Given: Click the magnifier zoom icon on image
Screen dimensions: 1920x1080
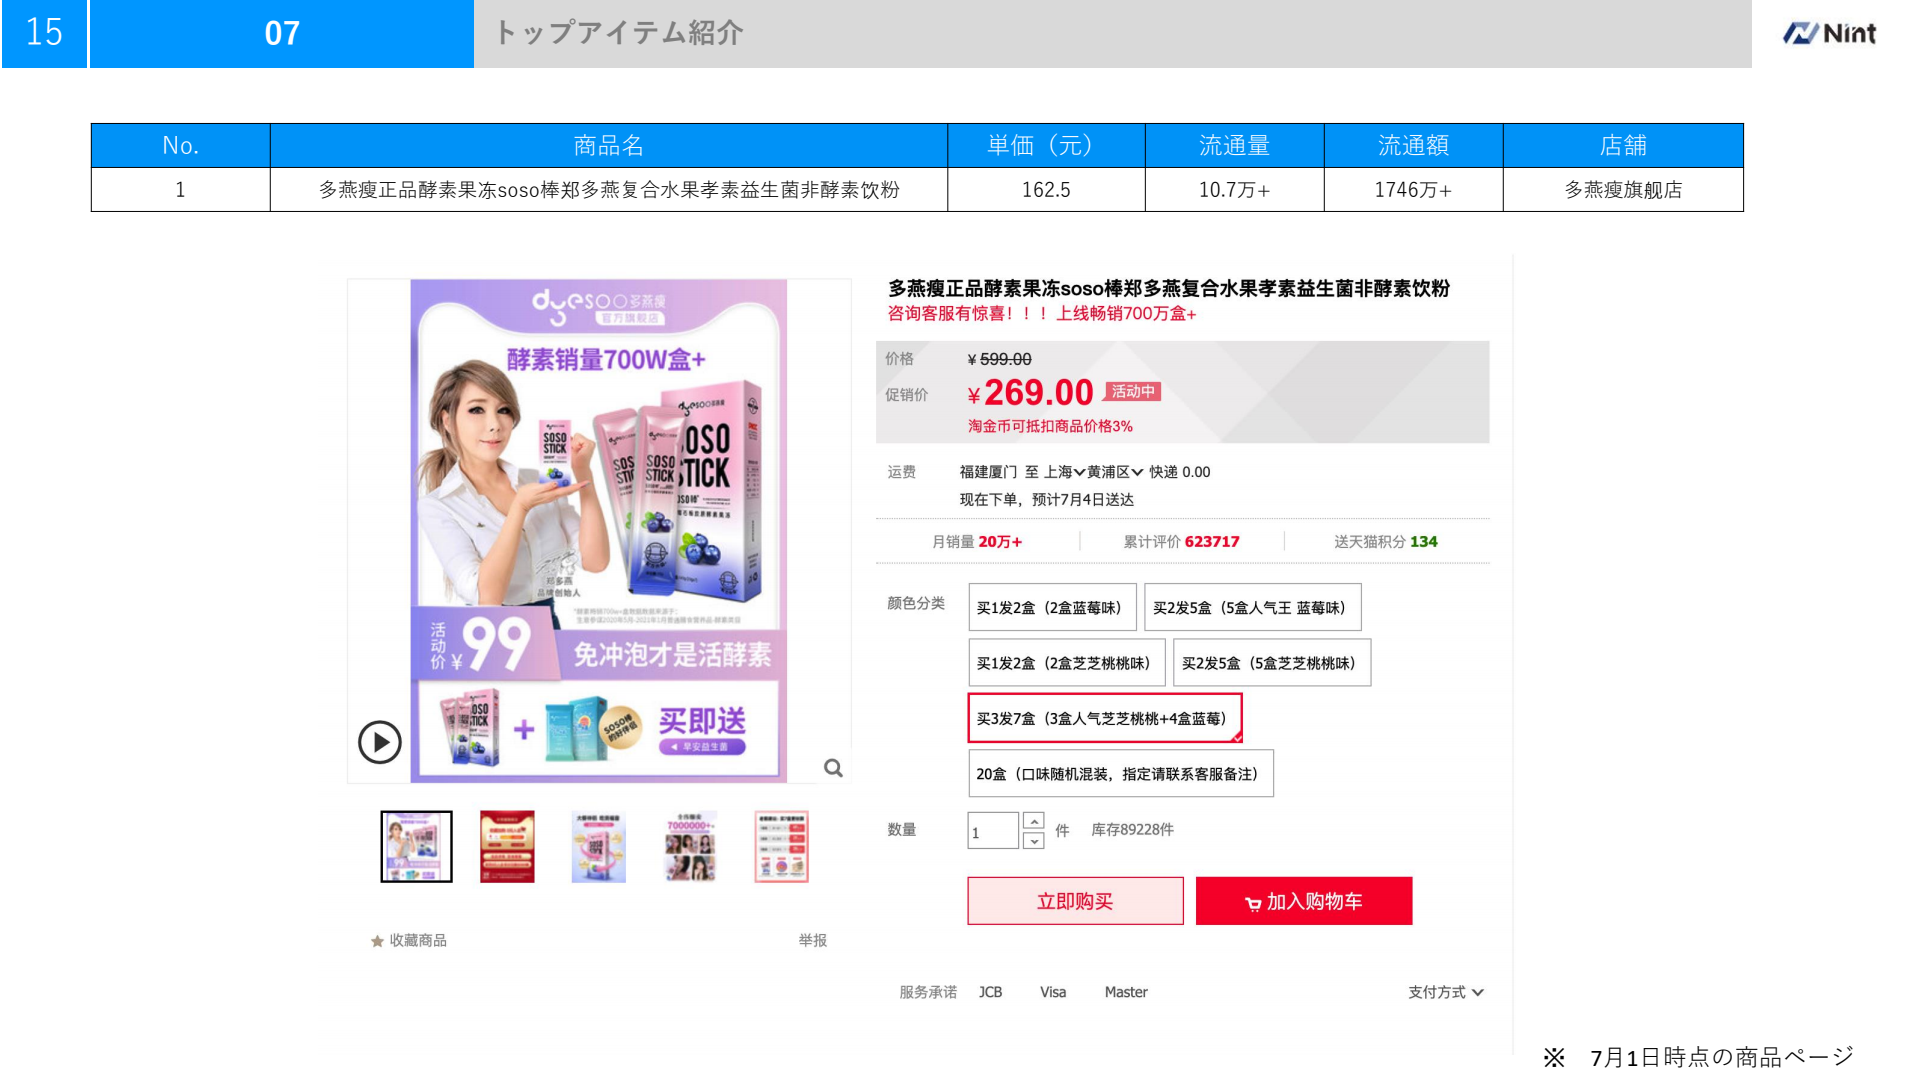Looking at the screenshot, I should [833, 768].
